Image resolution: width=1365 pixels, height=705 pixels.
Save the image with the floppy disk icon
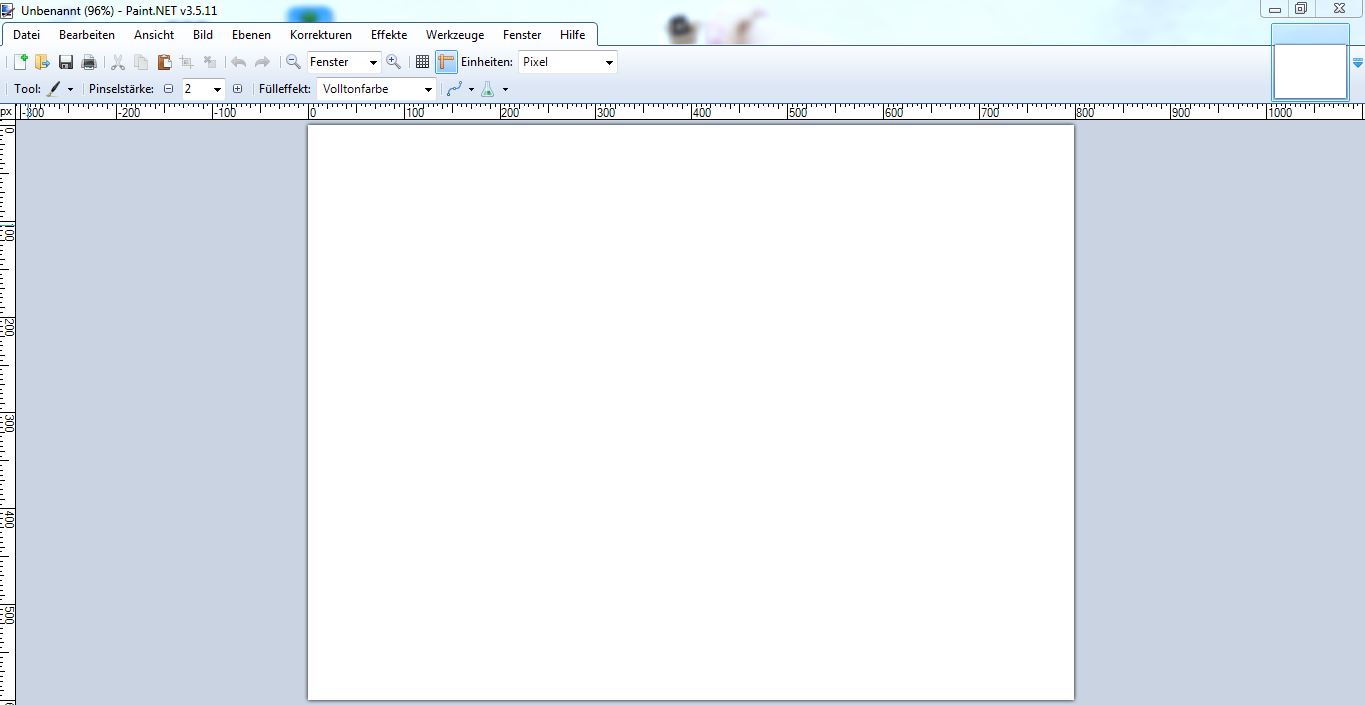coord(66,62)
